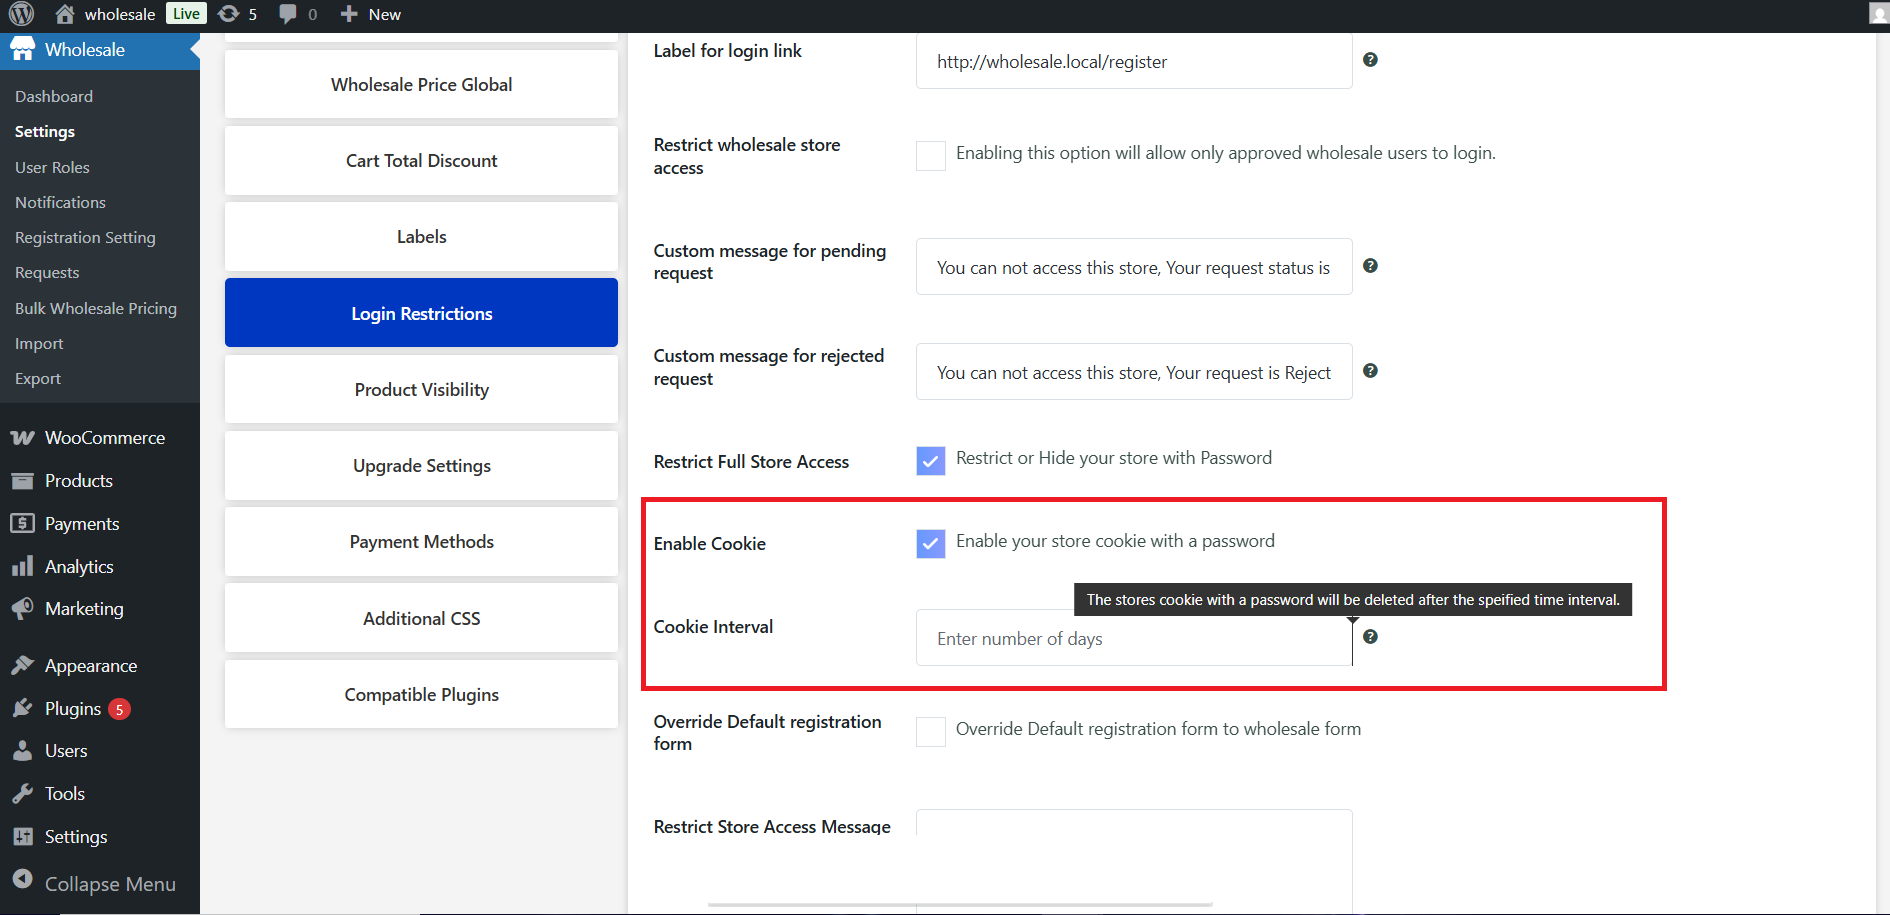Click pending request custom message field

[1134, 267]
